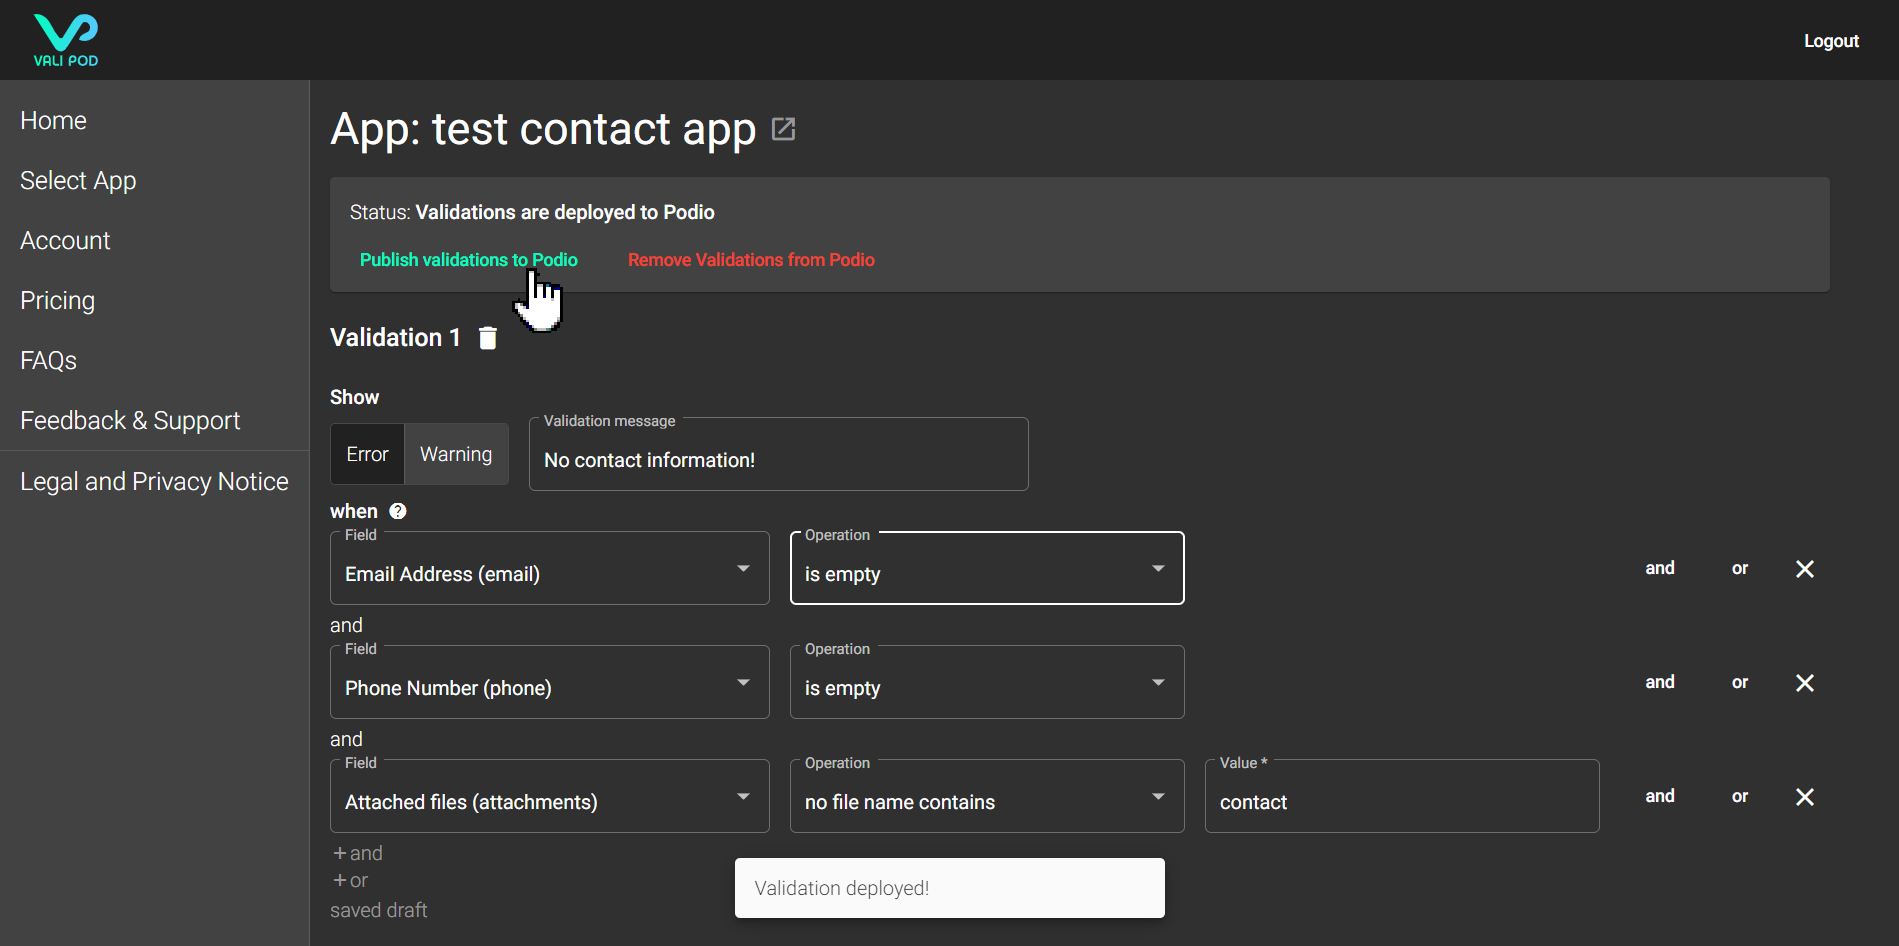1899x946 pixels.
Task: Click Remove Validations from Podio
Action: 751,260
